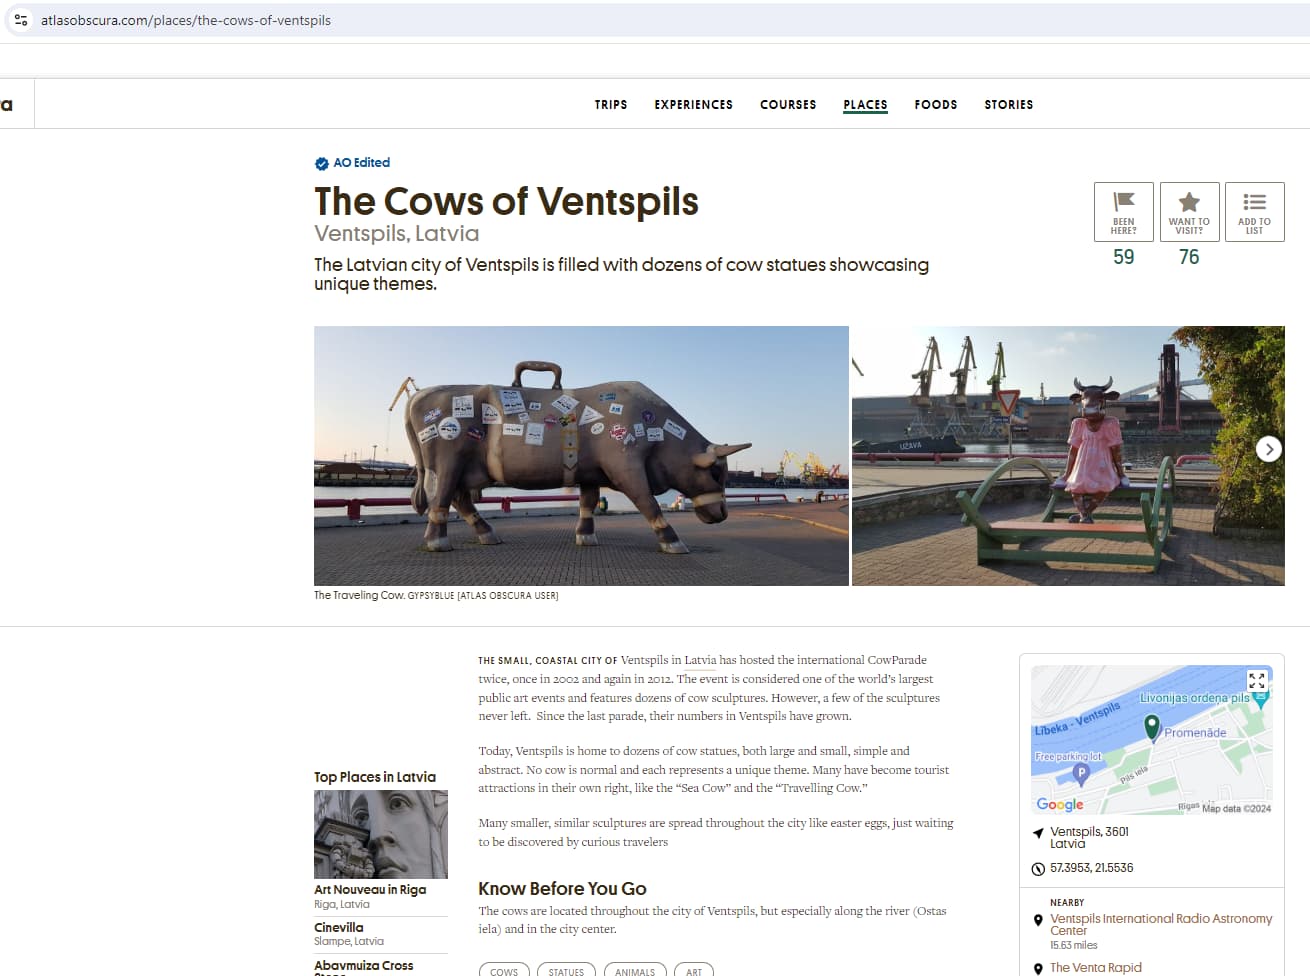This screenshot has width=1310, height=976.
Task: Open the Places menu item
Action: (865, 104)
